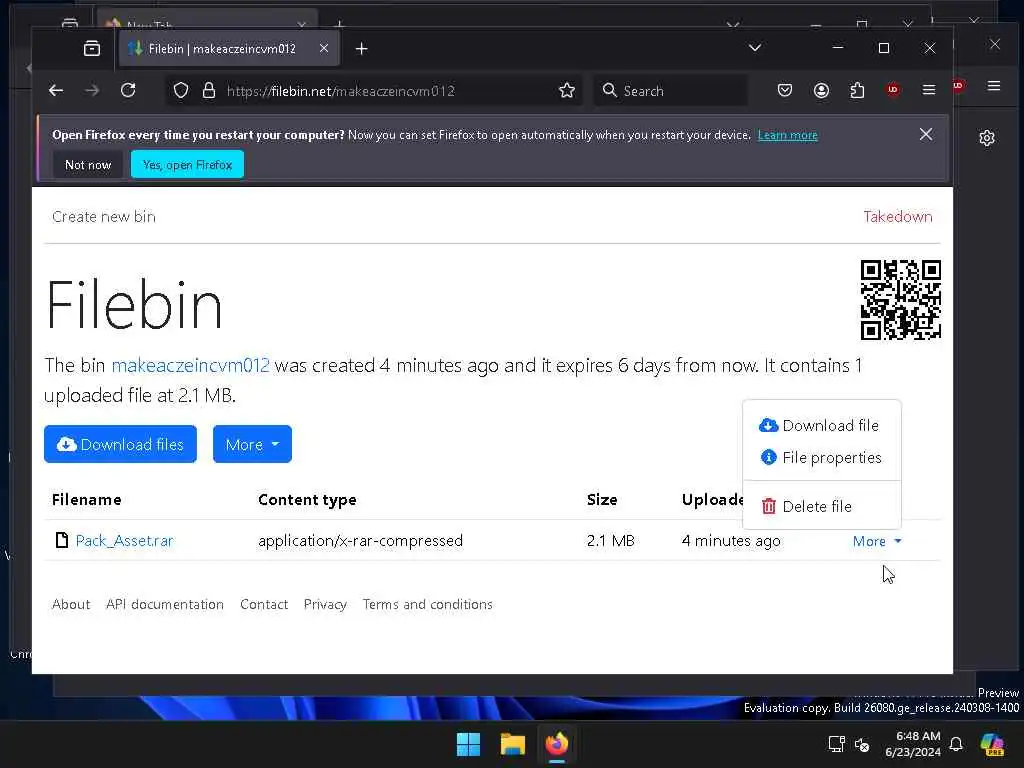1024x768 pixels.
Task: Dismiss the Firefox startup notification bar
Action: (x=926, y=134)
